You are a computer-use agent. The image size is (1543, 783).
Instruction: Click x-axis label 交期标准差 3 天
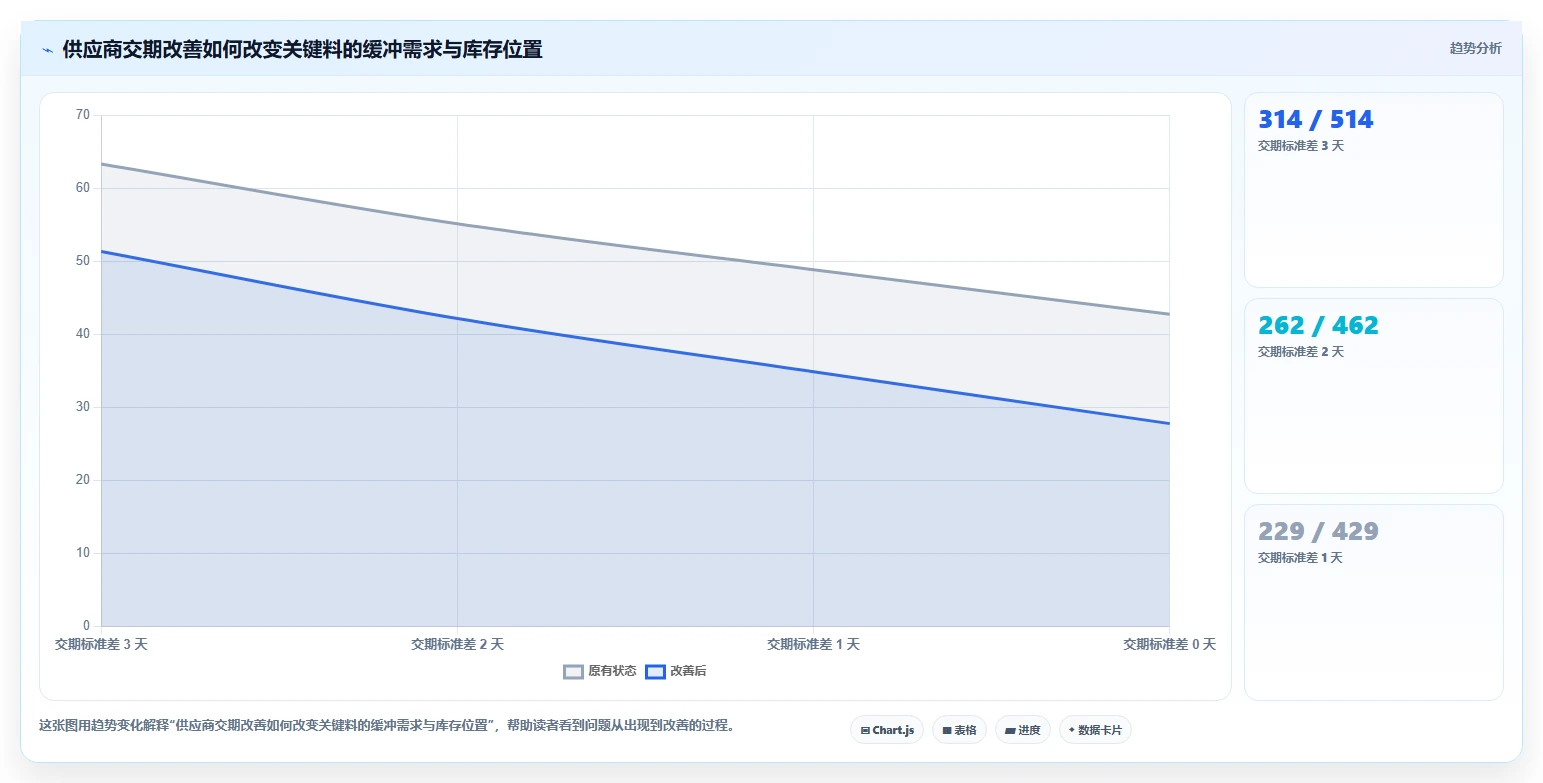(101, 644)
